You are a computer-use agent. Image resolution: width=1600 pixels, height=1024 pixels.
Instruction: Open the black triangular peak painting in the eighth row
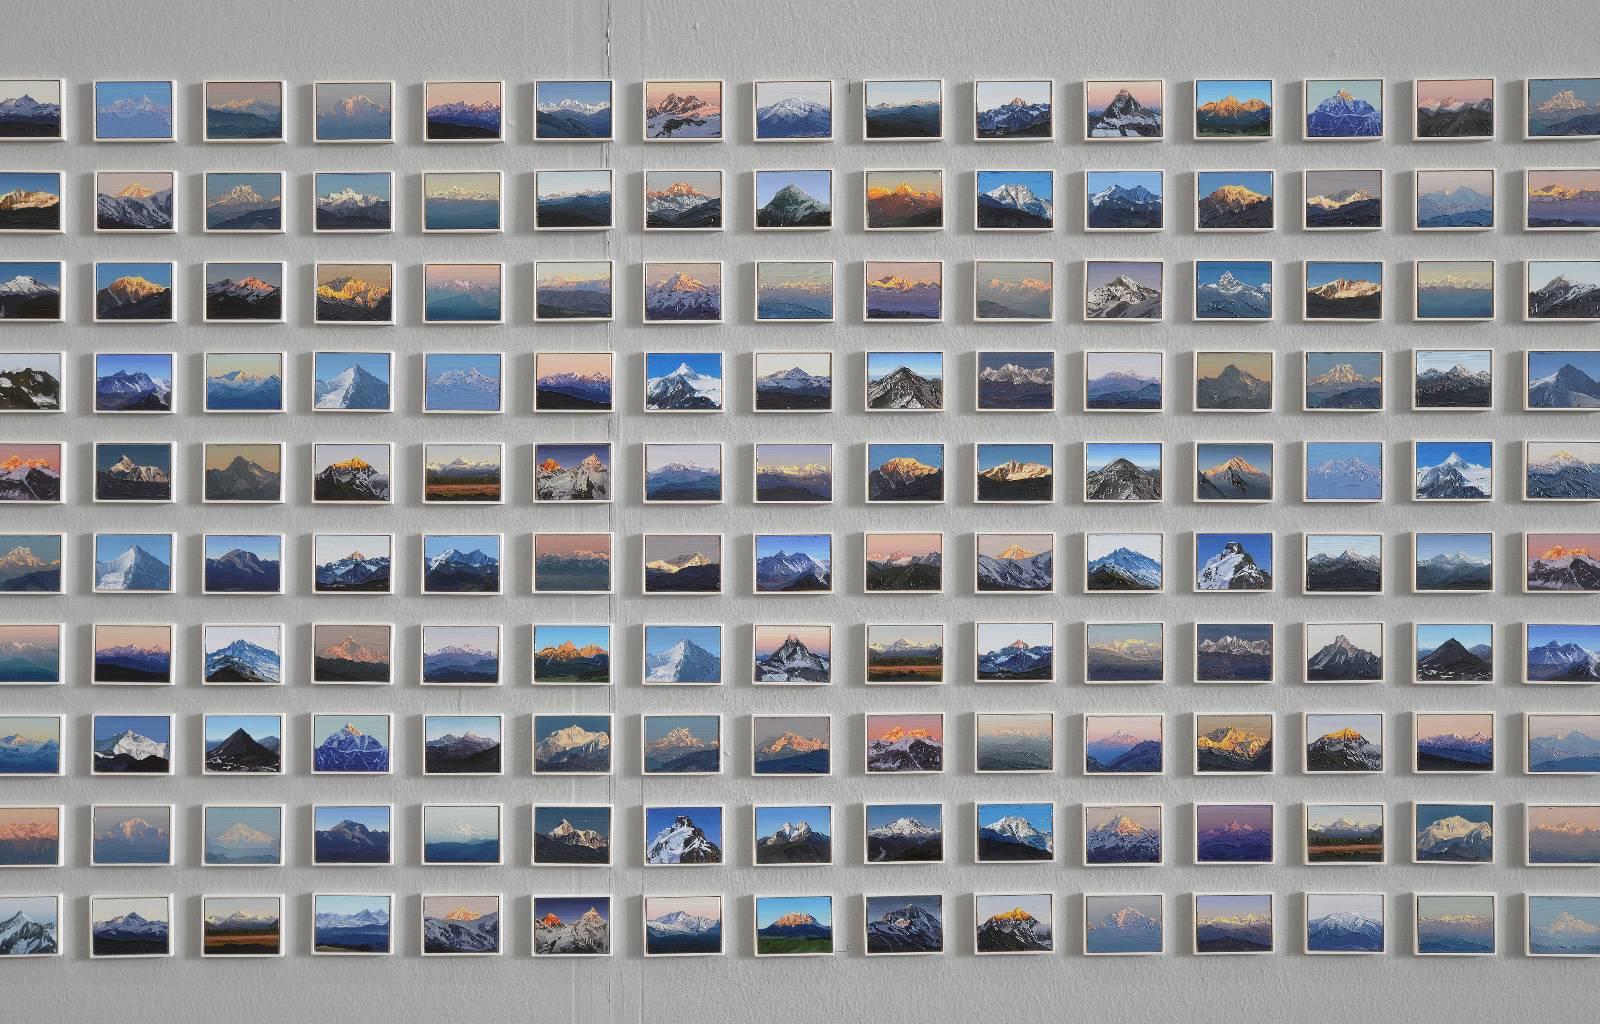pos(243,742)
